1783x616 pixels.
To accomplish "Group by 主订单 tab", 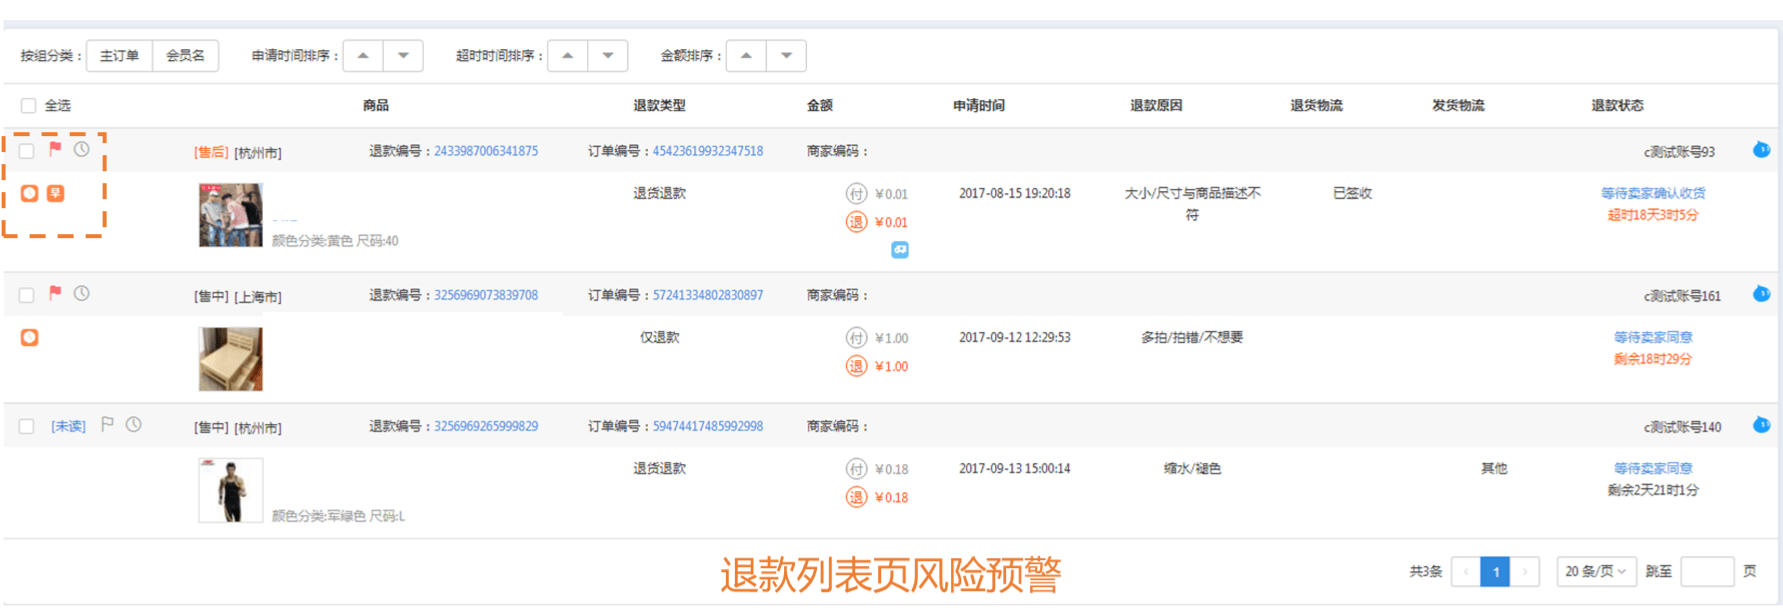I will pyautogui.click(x=119, y=56).
